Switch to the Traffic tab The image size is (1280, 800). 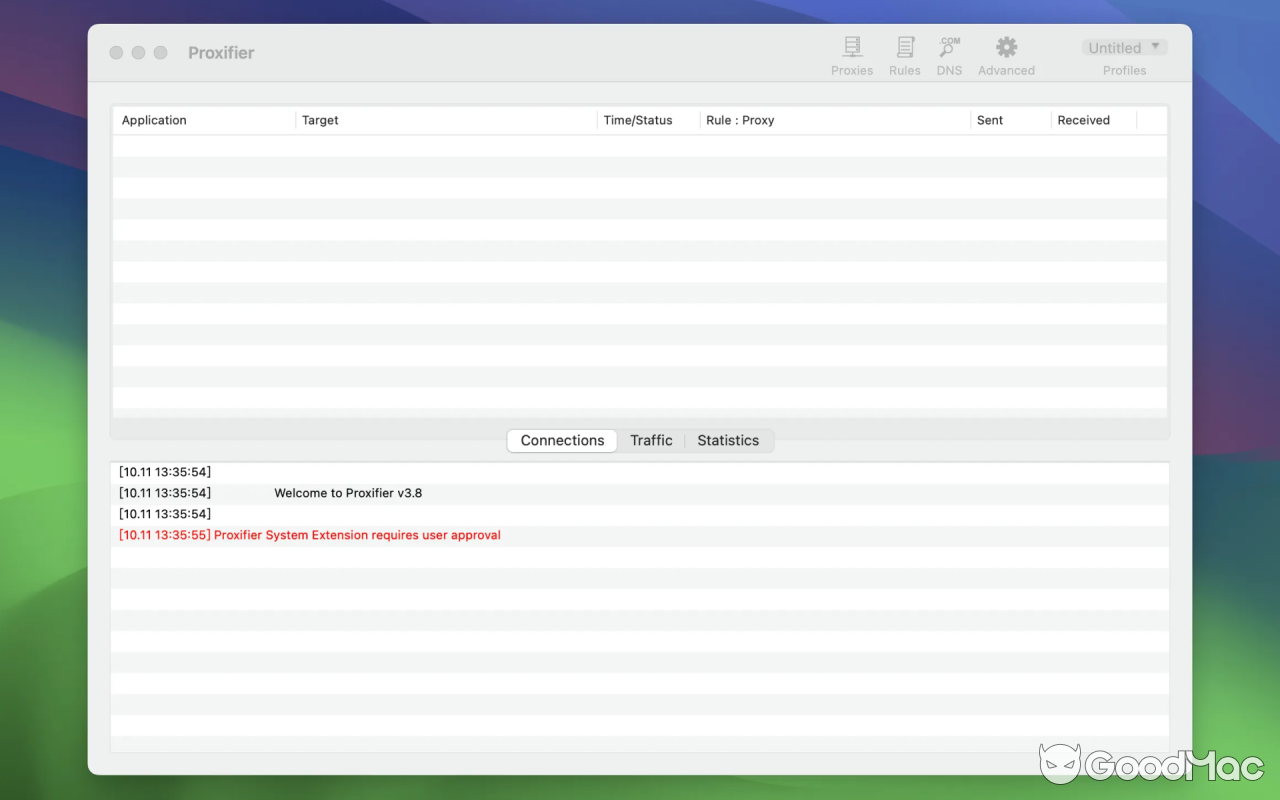pyautogui.click(x=651, y=440)
